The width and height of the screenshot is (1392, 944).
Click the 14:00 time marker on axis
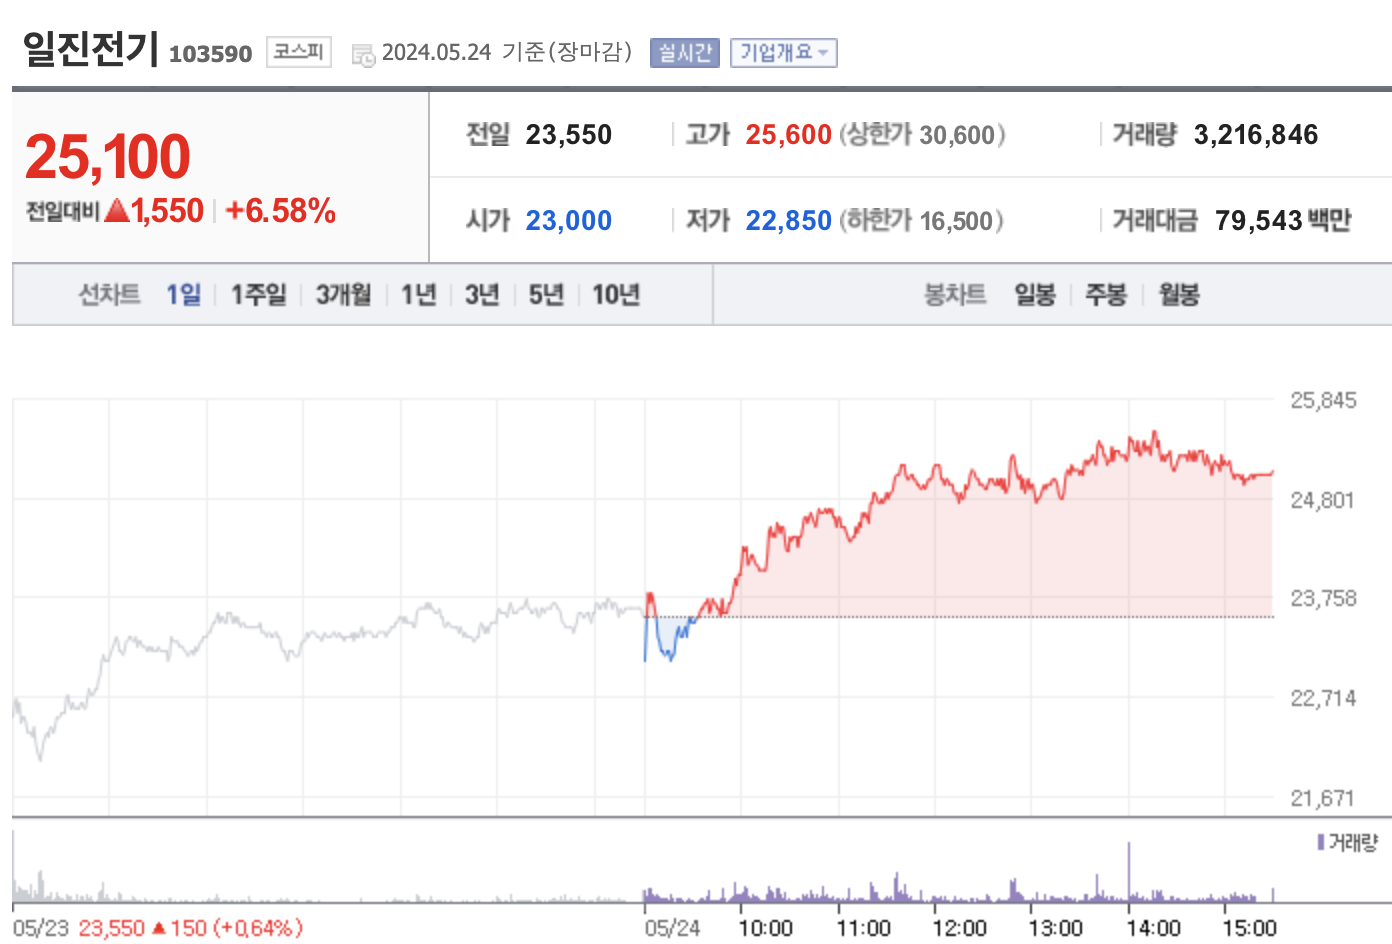point(1153,928)
